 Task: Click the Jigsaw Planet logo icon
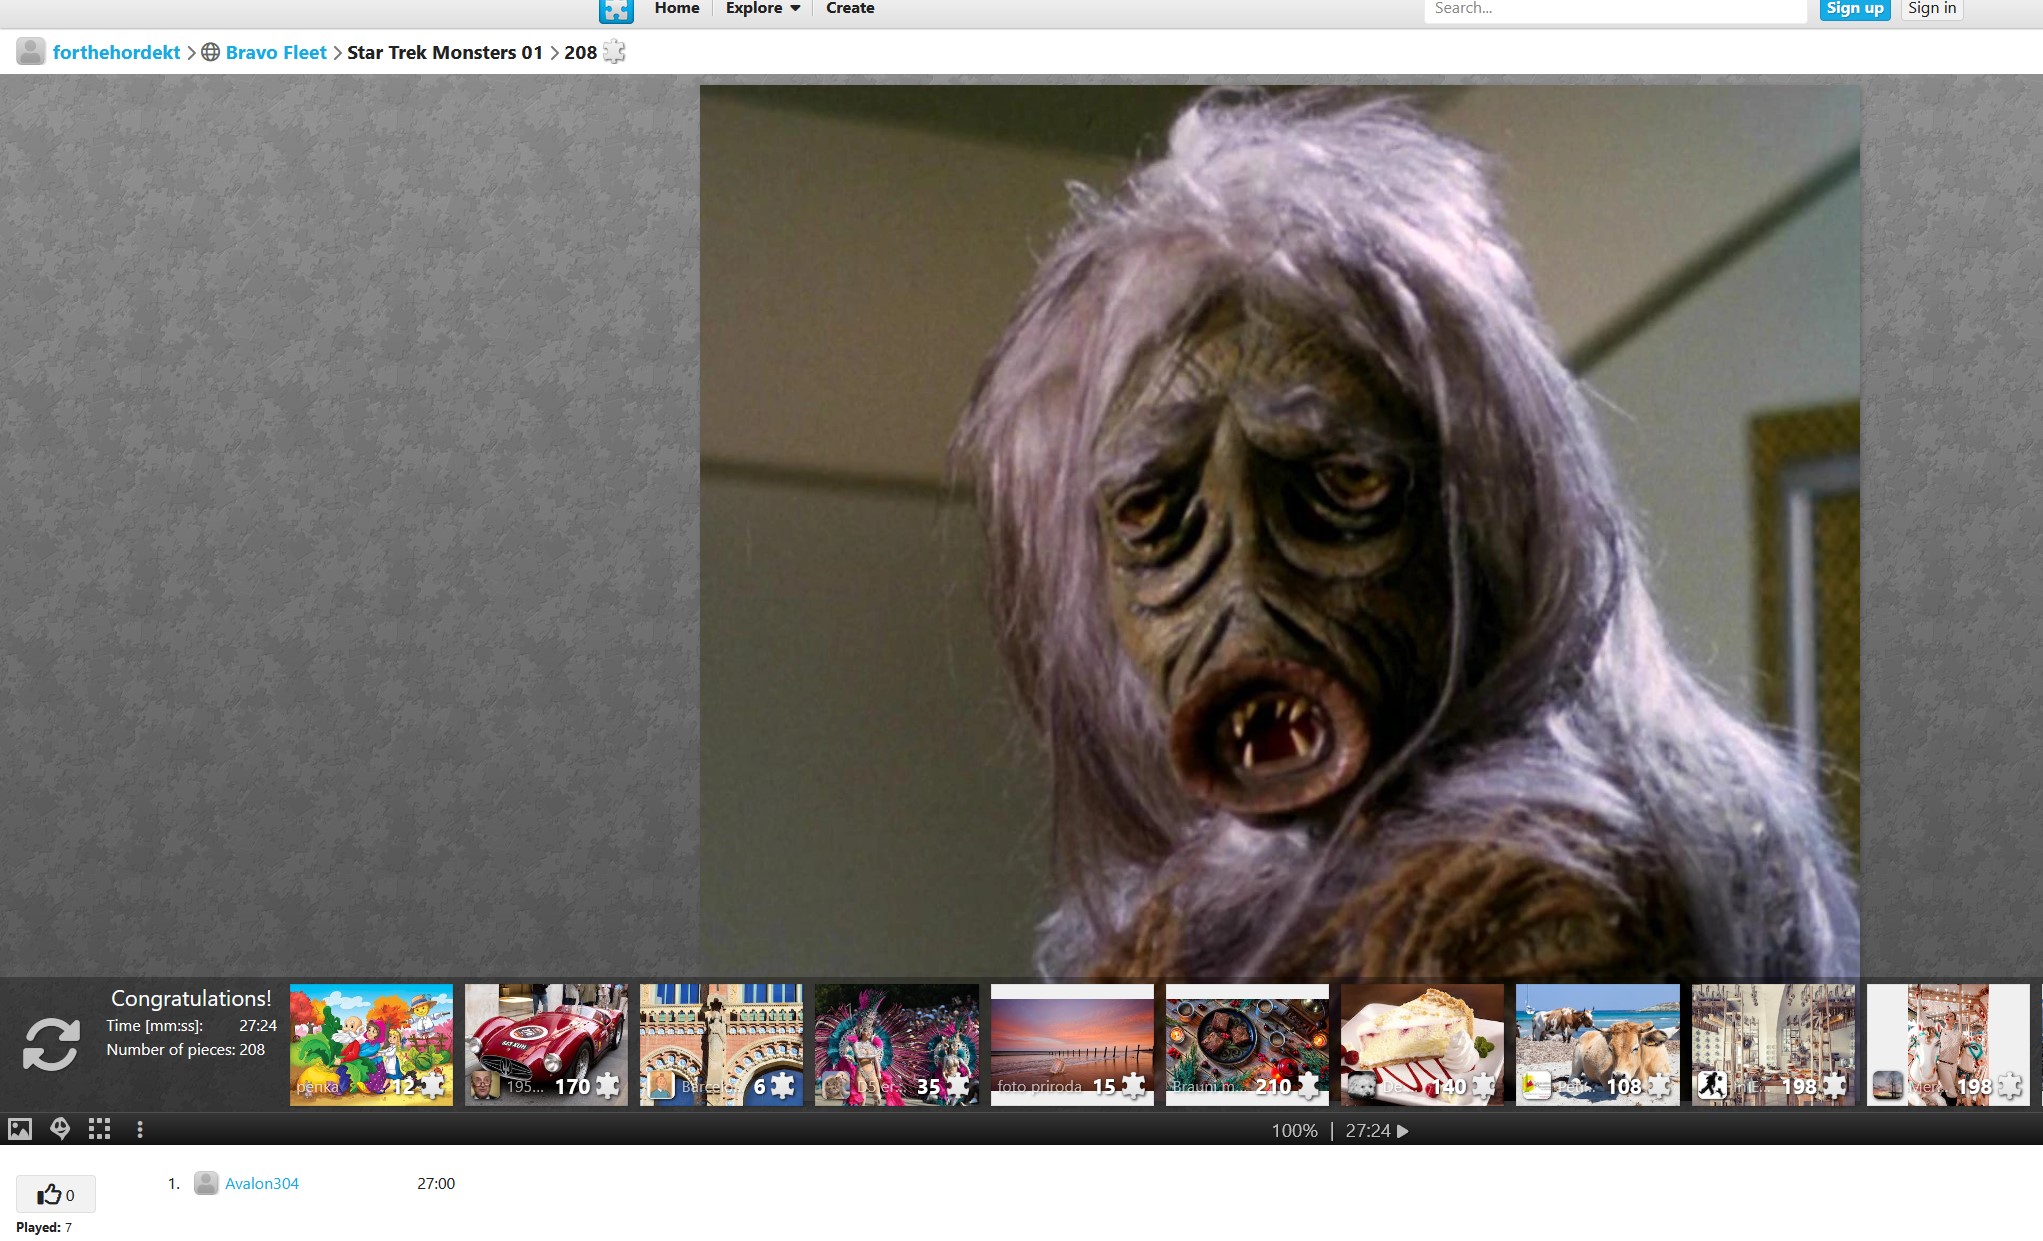616,11
